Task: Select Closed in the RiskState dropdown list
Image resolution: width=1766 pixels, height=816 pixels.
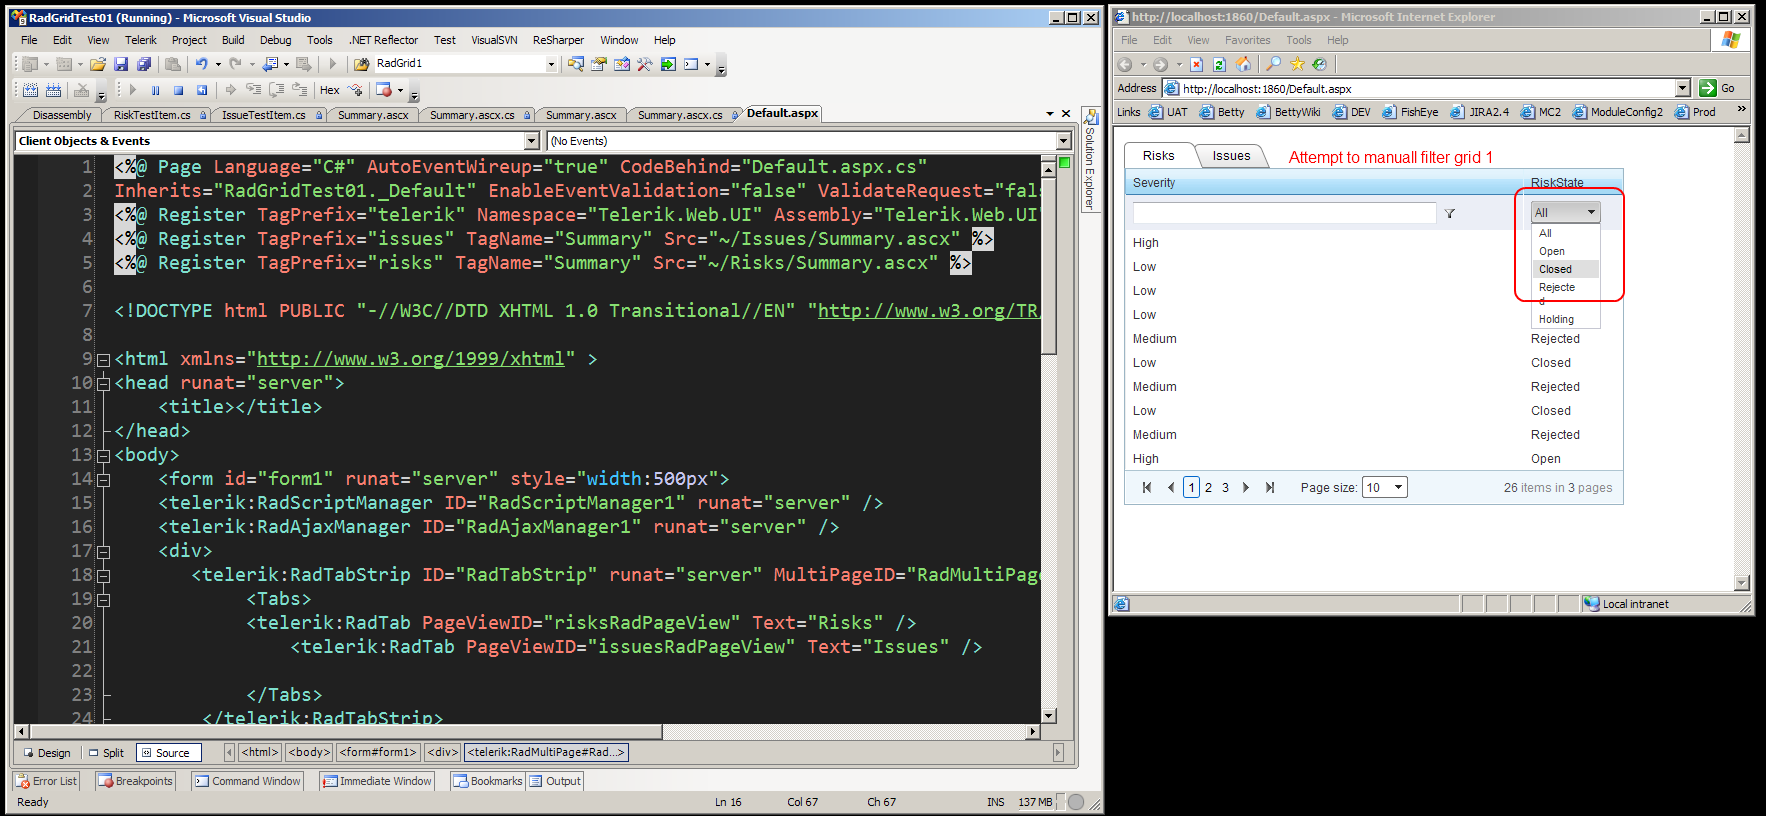Action: (x=1566, y=269)
